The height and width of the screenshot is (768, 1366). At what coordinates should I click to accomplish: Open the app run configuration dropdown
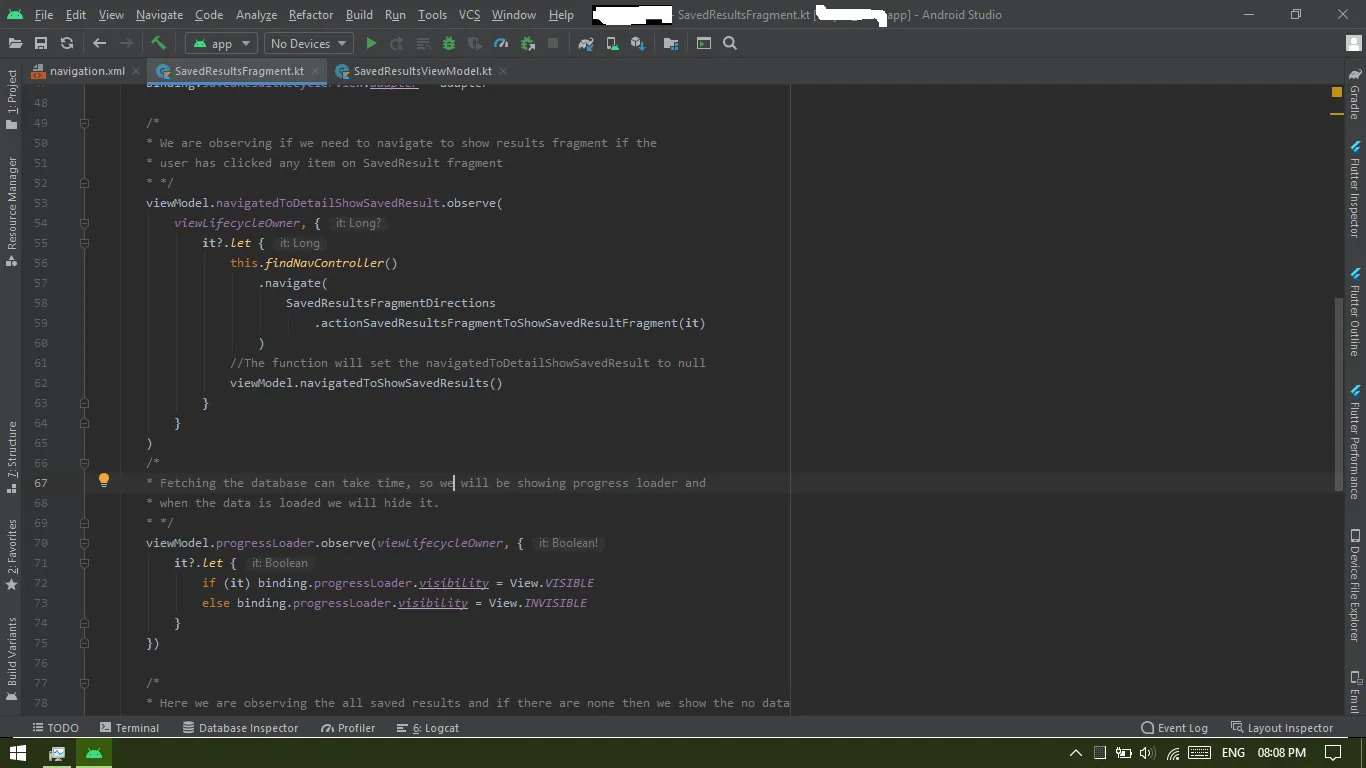click(x=221, y=43)
